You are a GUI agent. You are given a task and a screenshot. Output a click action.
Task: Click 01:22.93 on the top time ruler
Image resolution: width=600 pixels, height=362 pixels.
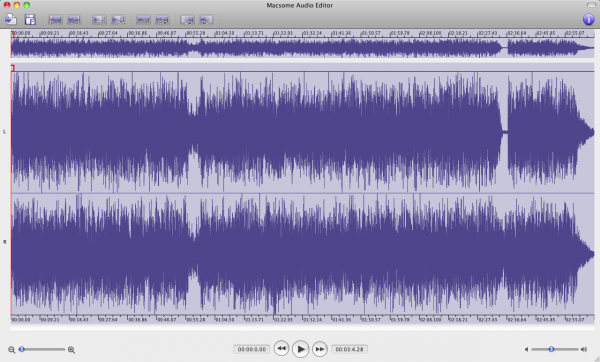click(x=283, y=33)
